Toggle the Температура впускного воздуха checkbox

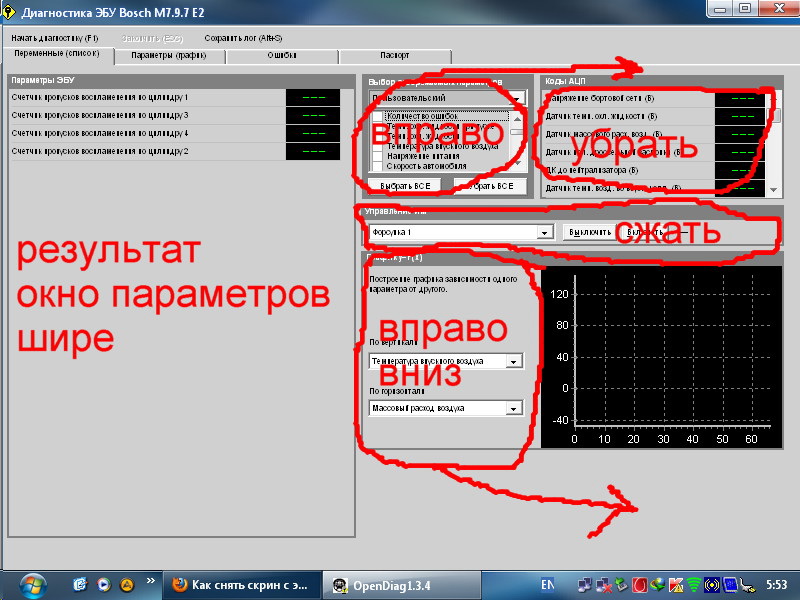378,146
